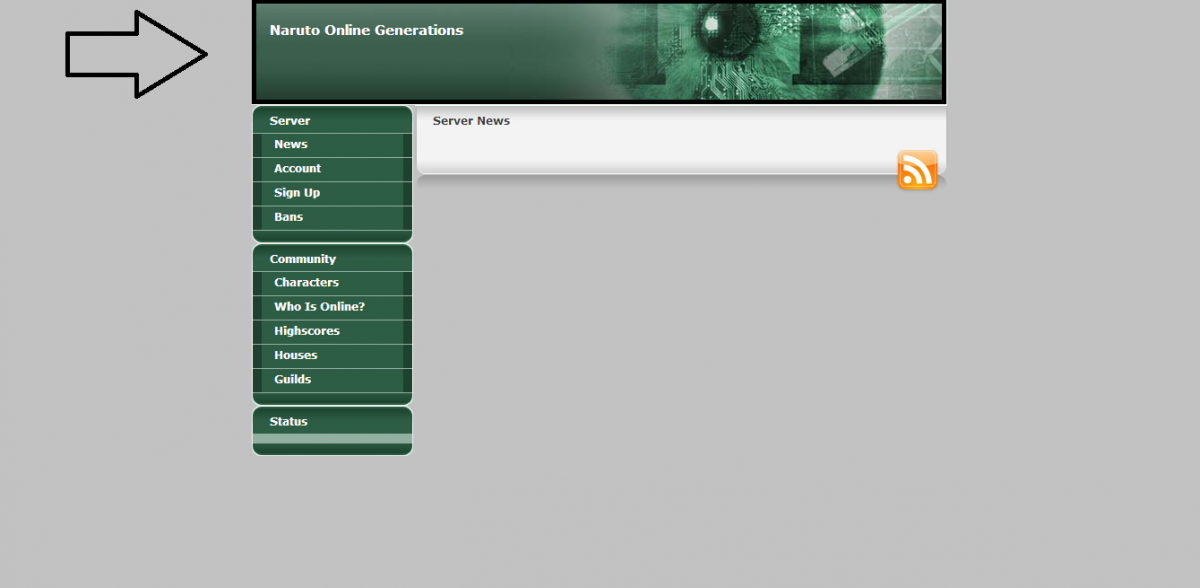Screen dimensions: 1200x588
Task: Click the Server News heading
Action: 471,121
